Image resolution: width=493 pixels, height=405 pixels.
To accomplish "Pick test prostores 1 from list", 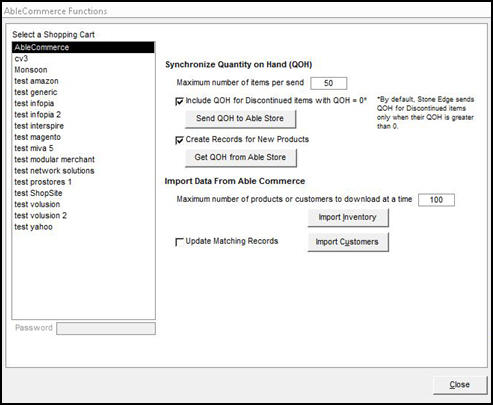I will (83, 182).
